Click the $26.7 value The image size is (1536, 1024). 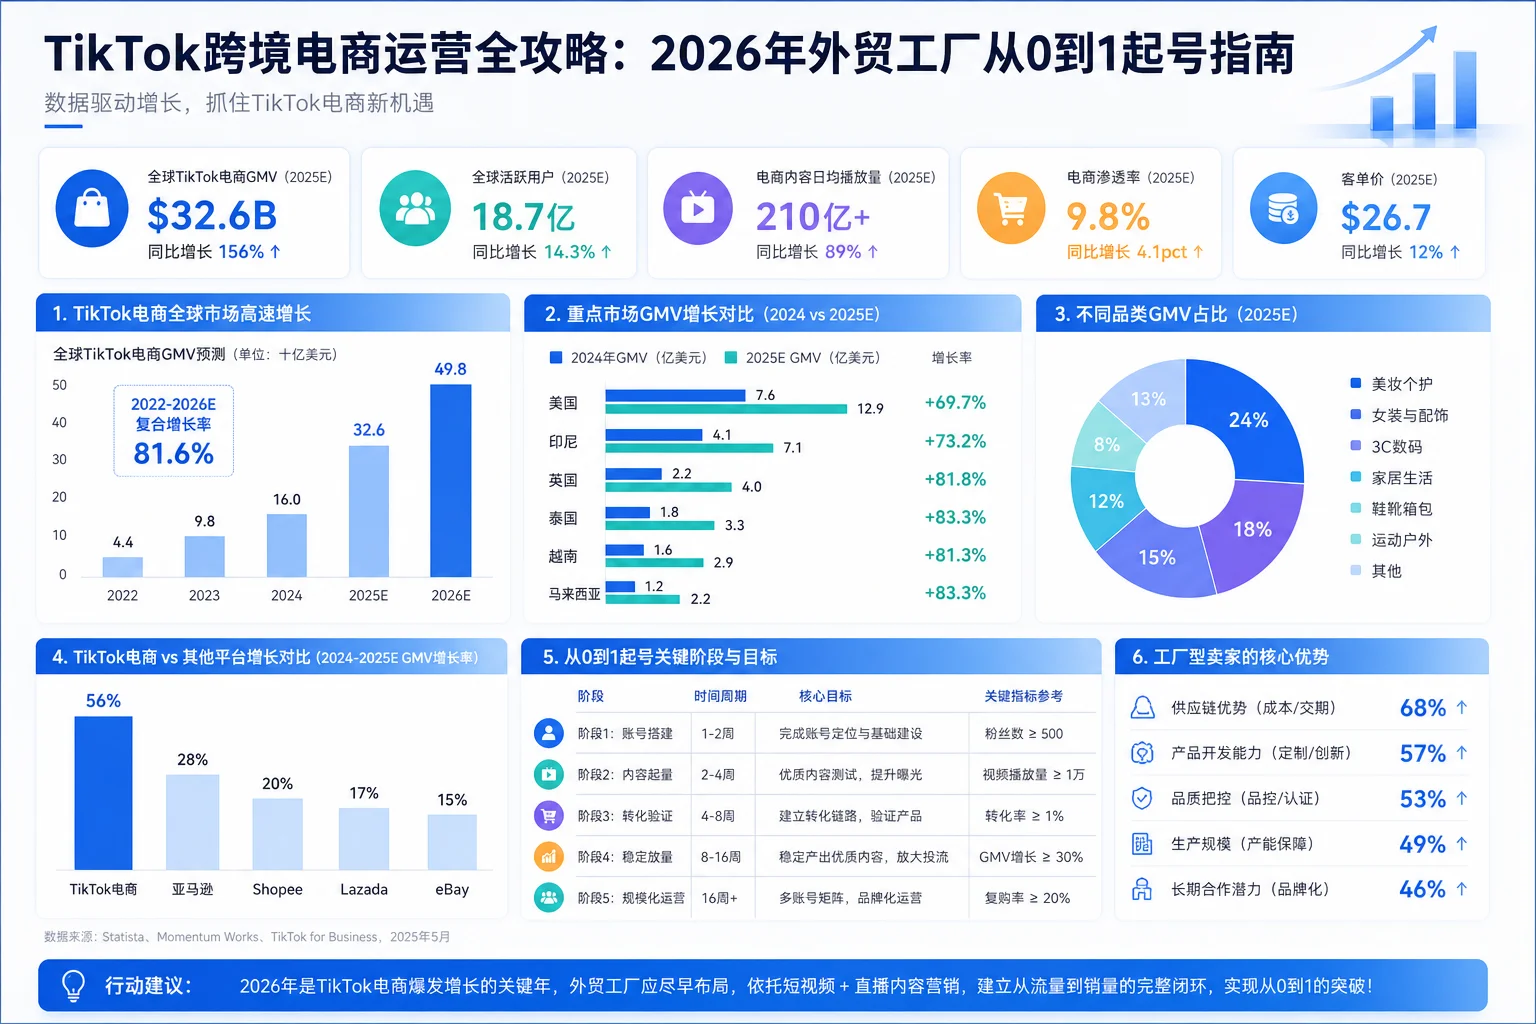(x=1386, y=217)
